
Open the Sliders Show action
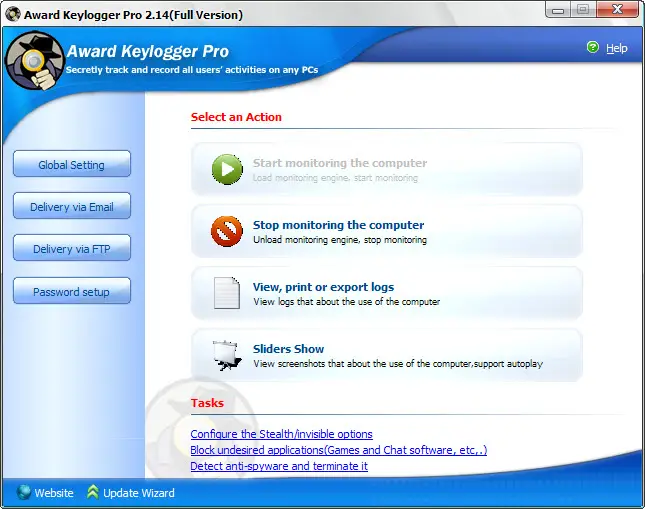tap(387, 355)
